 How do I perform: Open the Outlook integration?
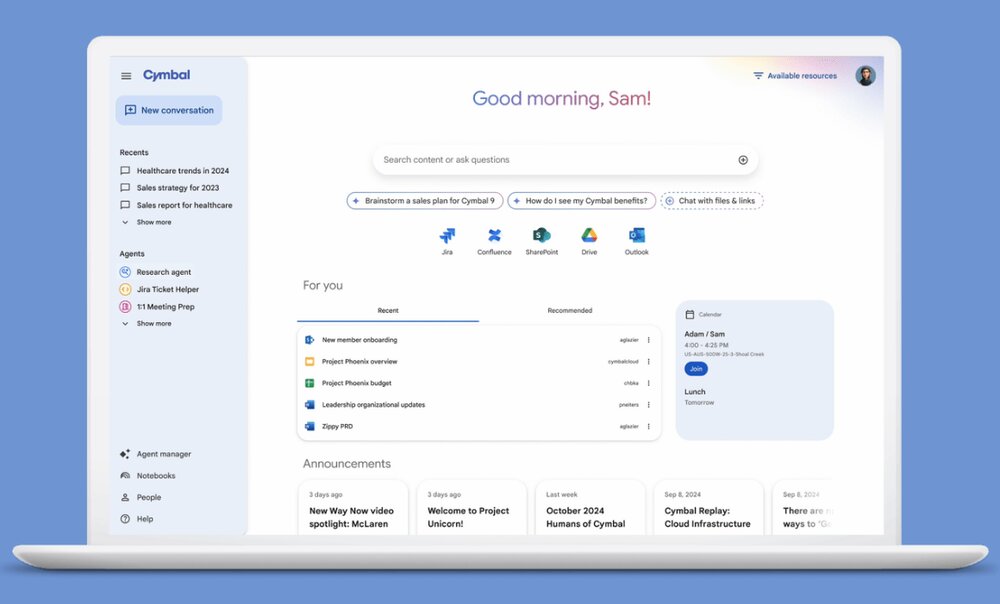[x=636, y=238]
